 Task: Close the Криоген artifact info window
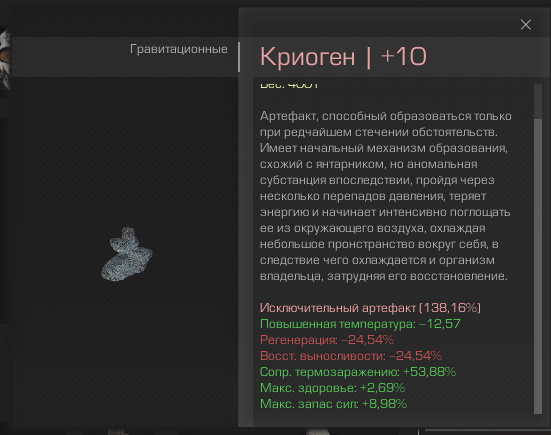pyautogui.click(x=525, y=25)
